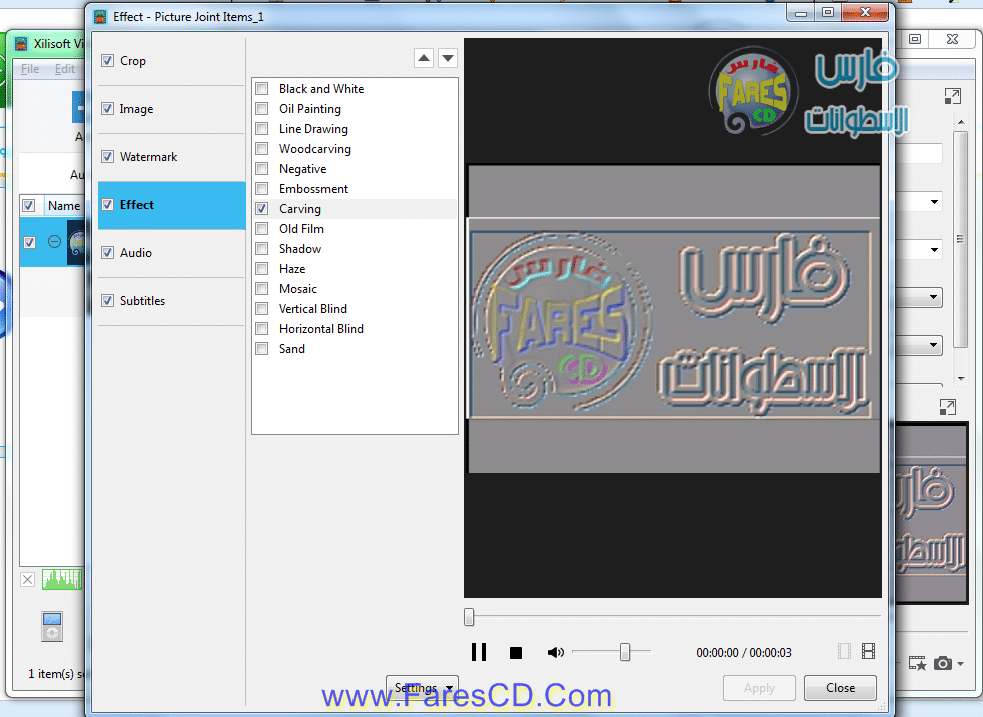Tick the Embossment effect checkbox

point(262,189)
